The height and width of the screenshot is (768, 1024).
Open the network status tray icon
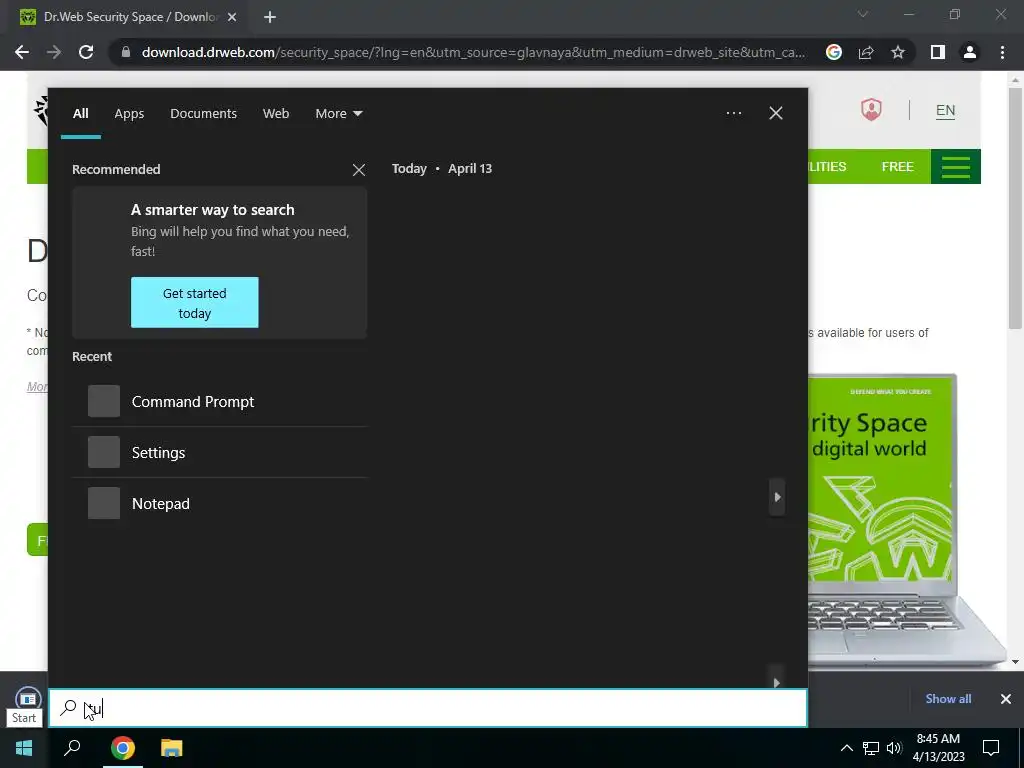pos(871,748)
